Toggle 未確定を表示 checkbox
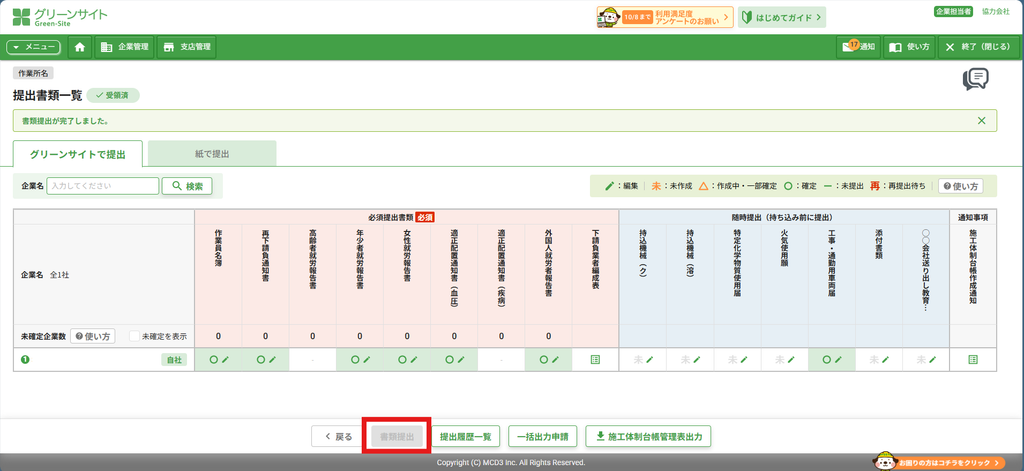Image resolution: width=1024 pixels, height=471 pixels. click(135, 336)
